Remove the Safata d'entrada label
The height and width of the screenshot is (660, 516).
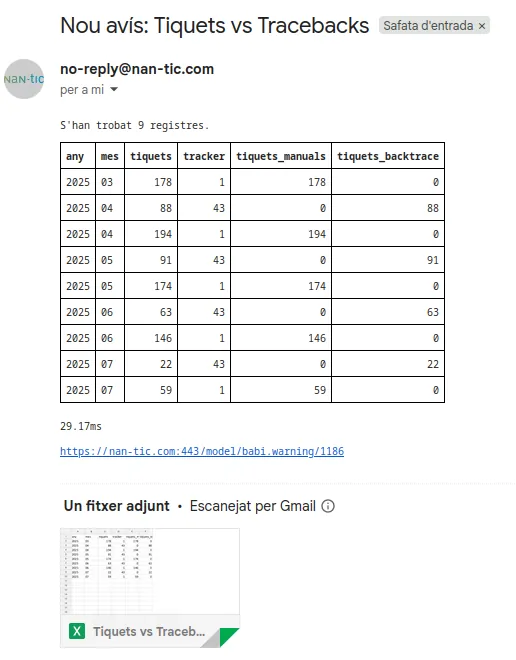pos(482,26)
